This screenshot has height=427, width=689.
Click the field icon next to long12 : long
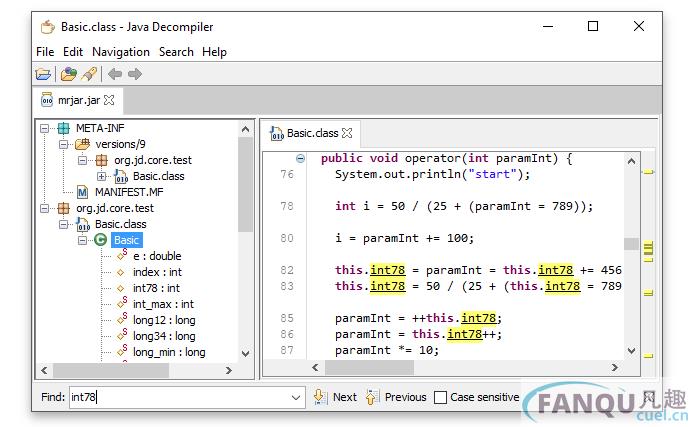click(122, 319)
